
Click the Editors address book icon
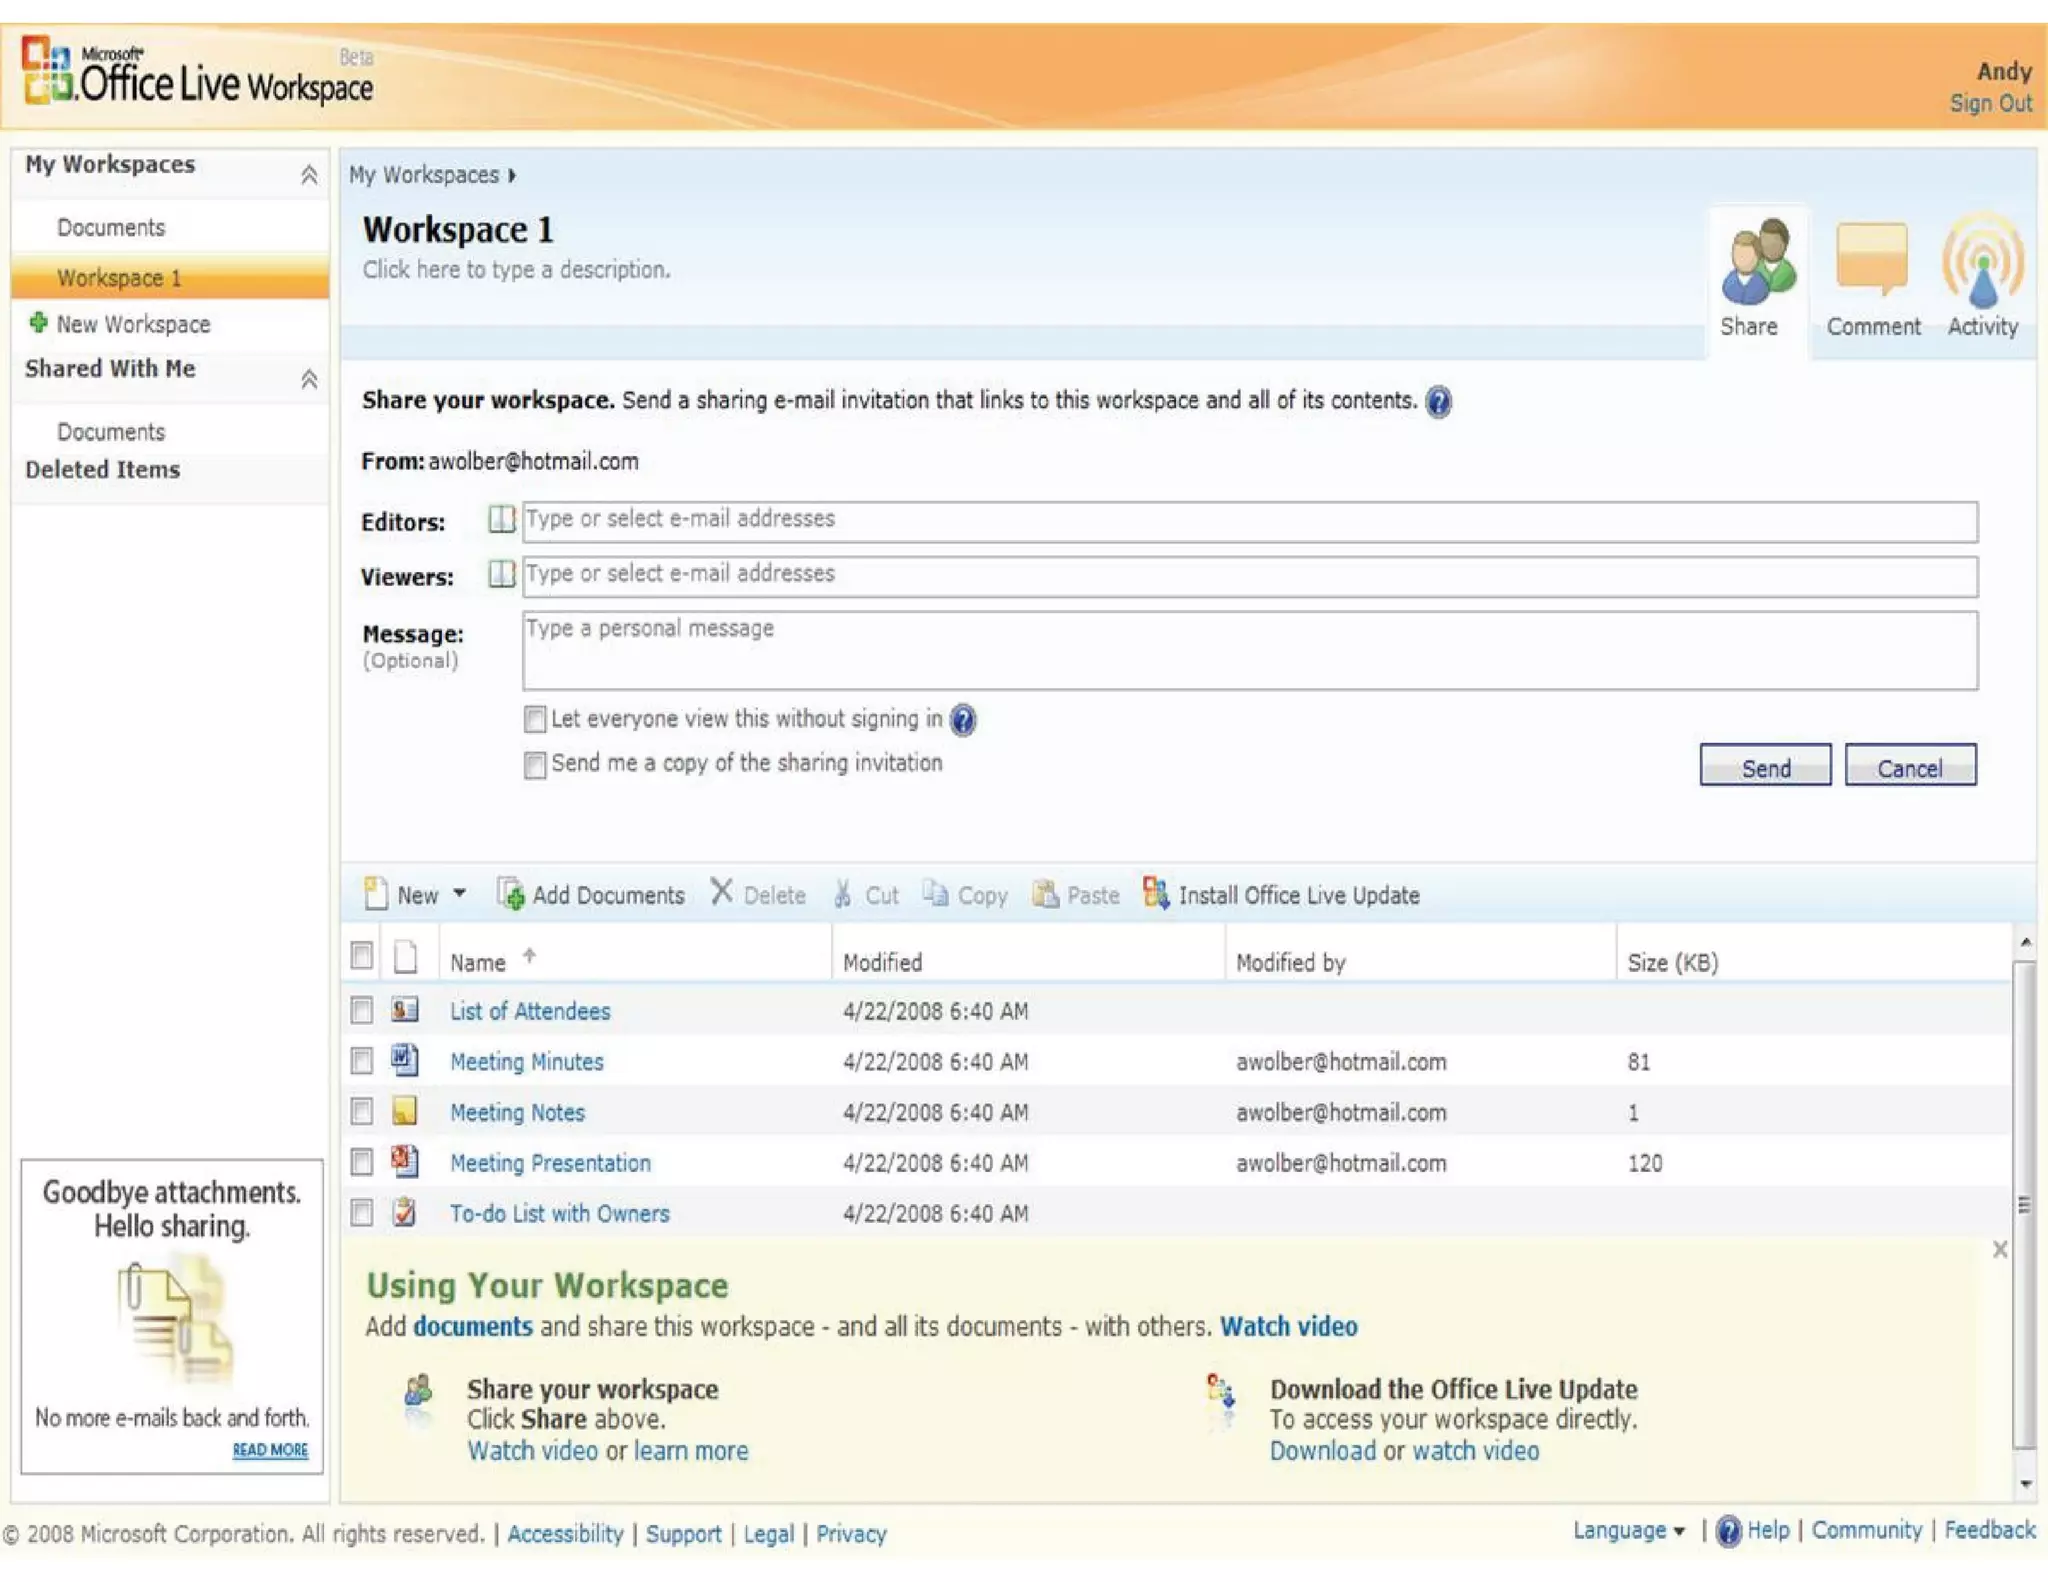coord(501,520)
